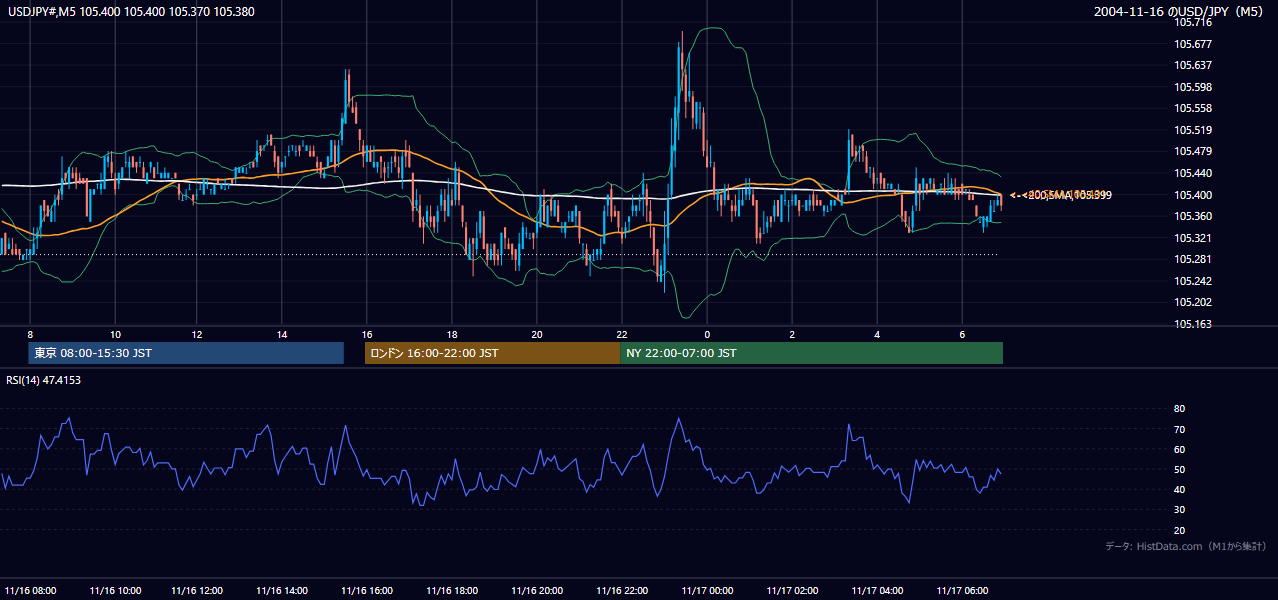Click price axis label 105.637

(1192, 65)
